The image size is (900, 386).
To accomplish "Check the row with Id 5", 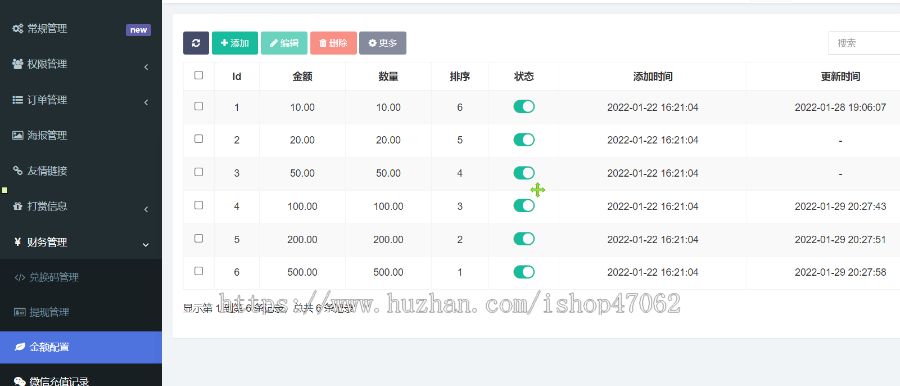I will tap(199, 238).
